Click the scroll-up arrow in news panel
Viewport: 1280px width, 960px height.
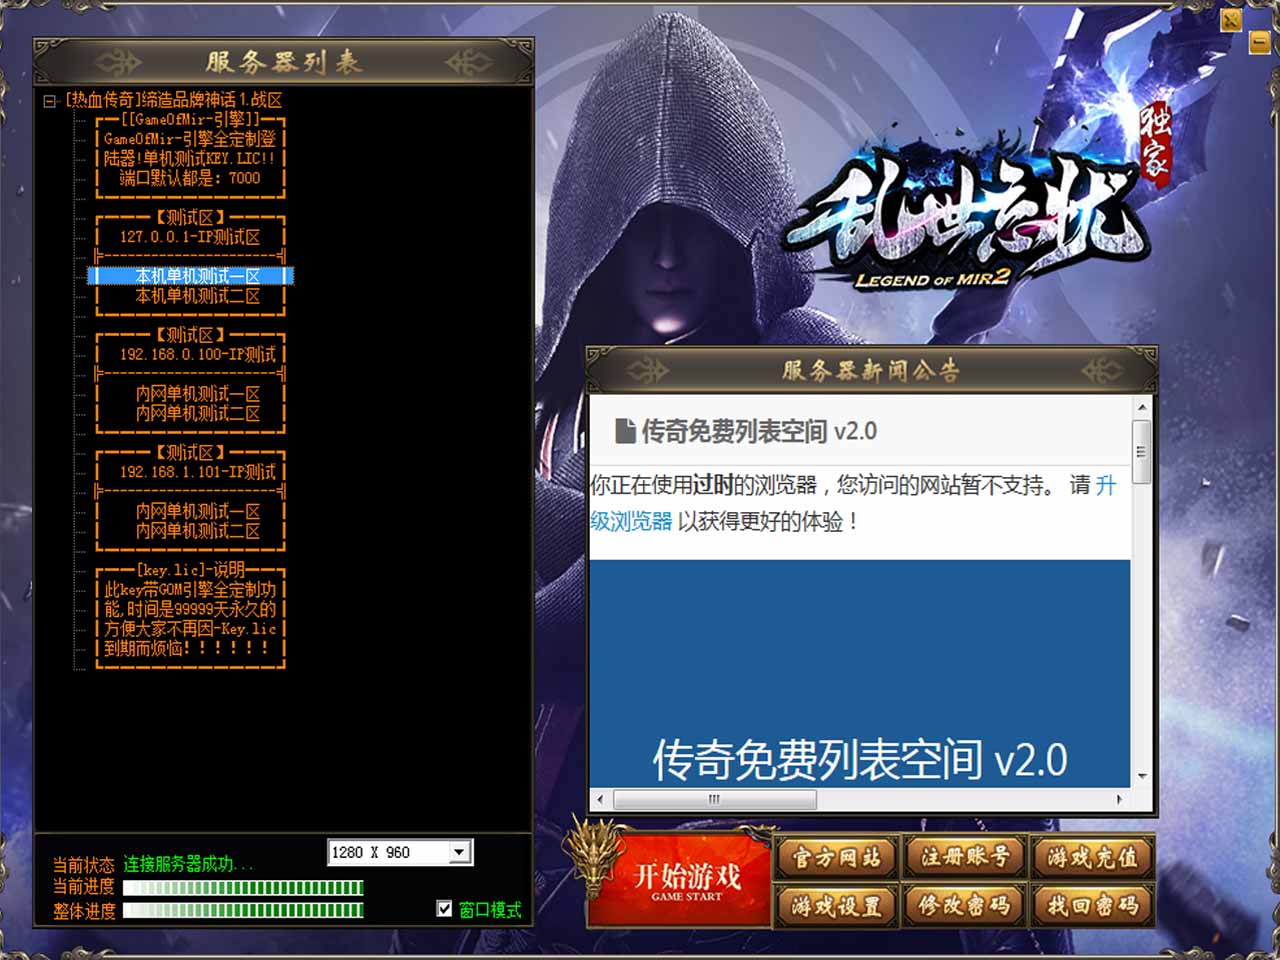[1142, 407]
